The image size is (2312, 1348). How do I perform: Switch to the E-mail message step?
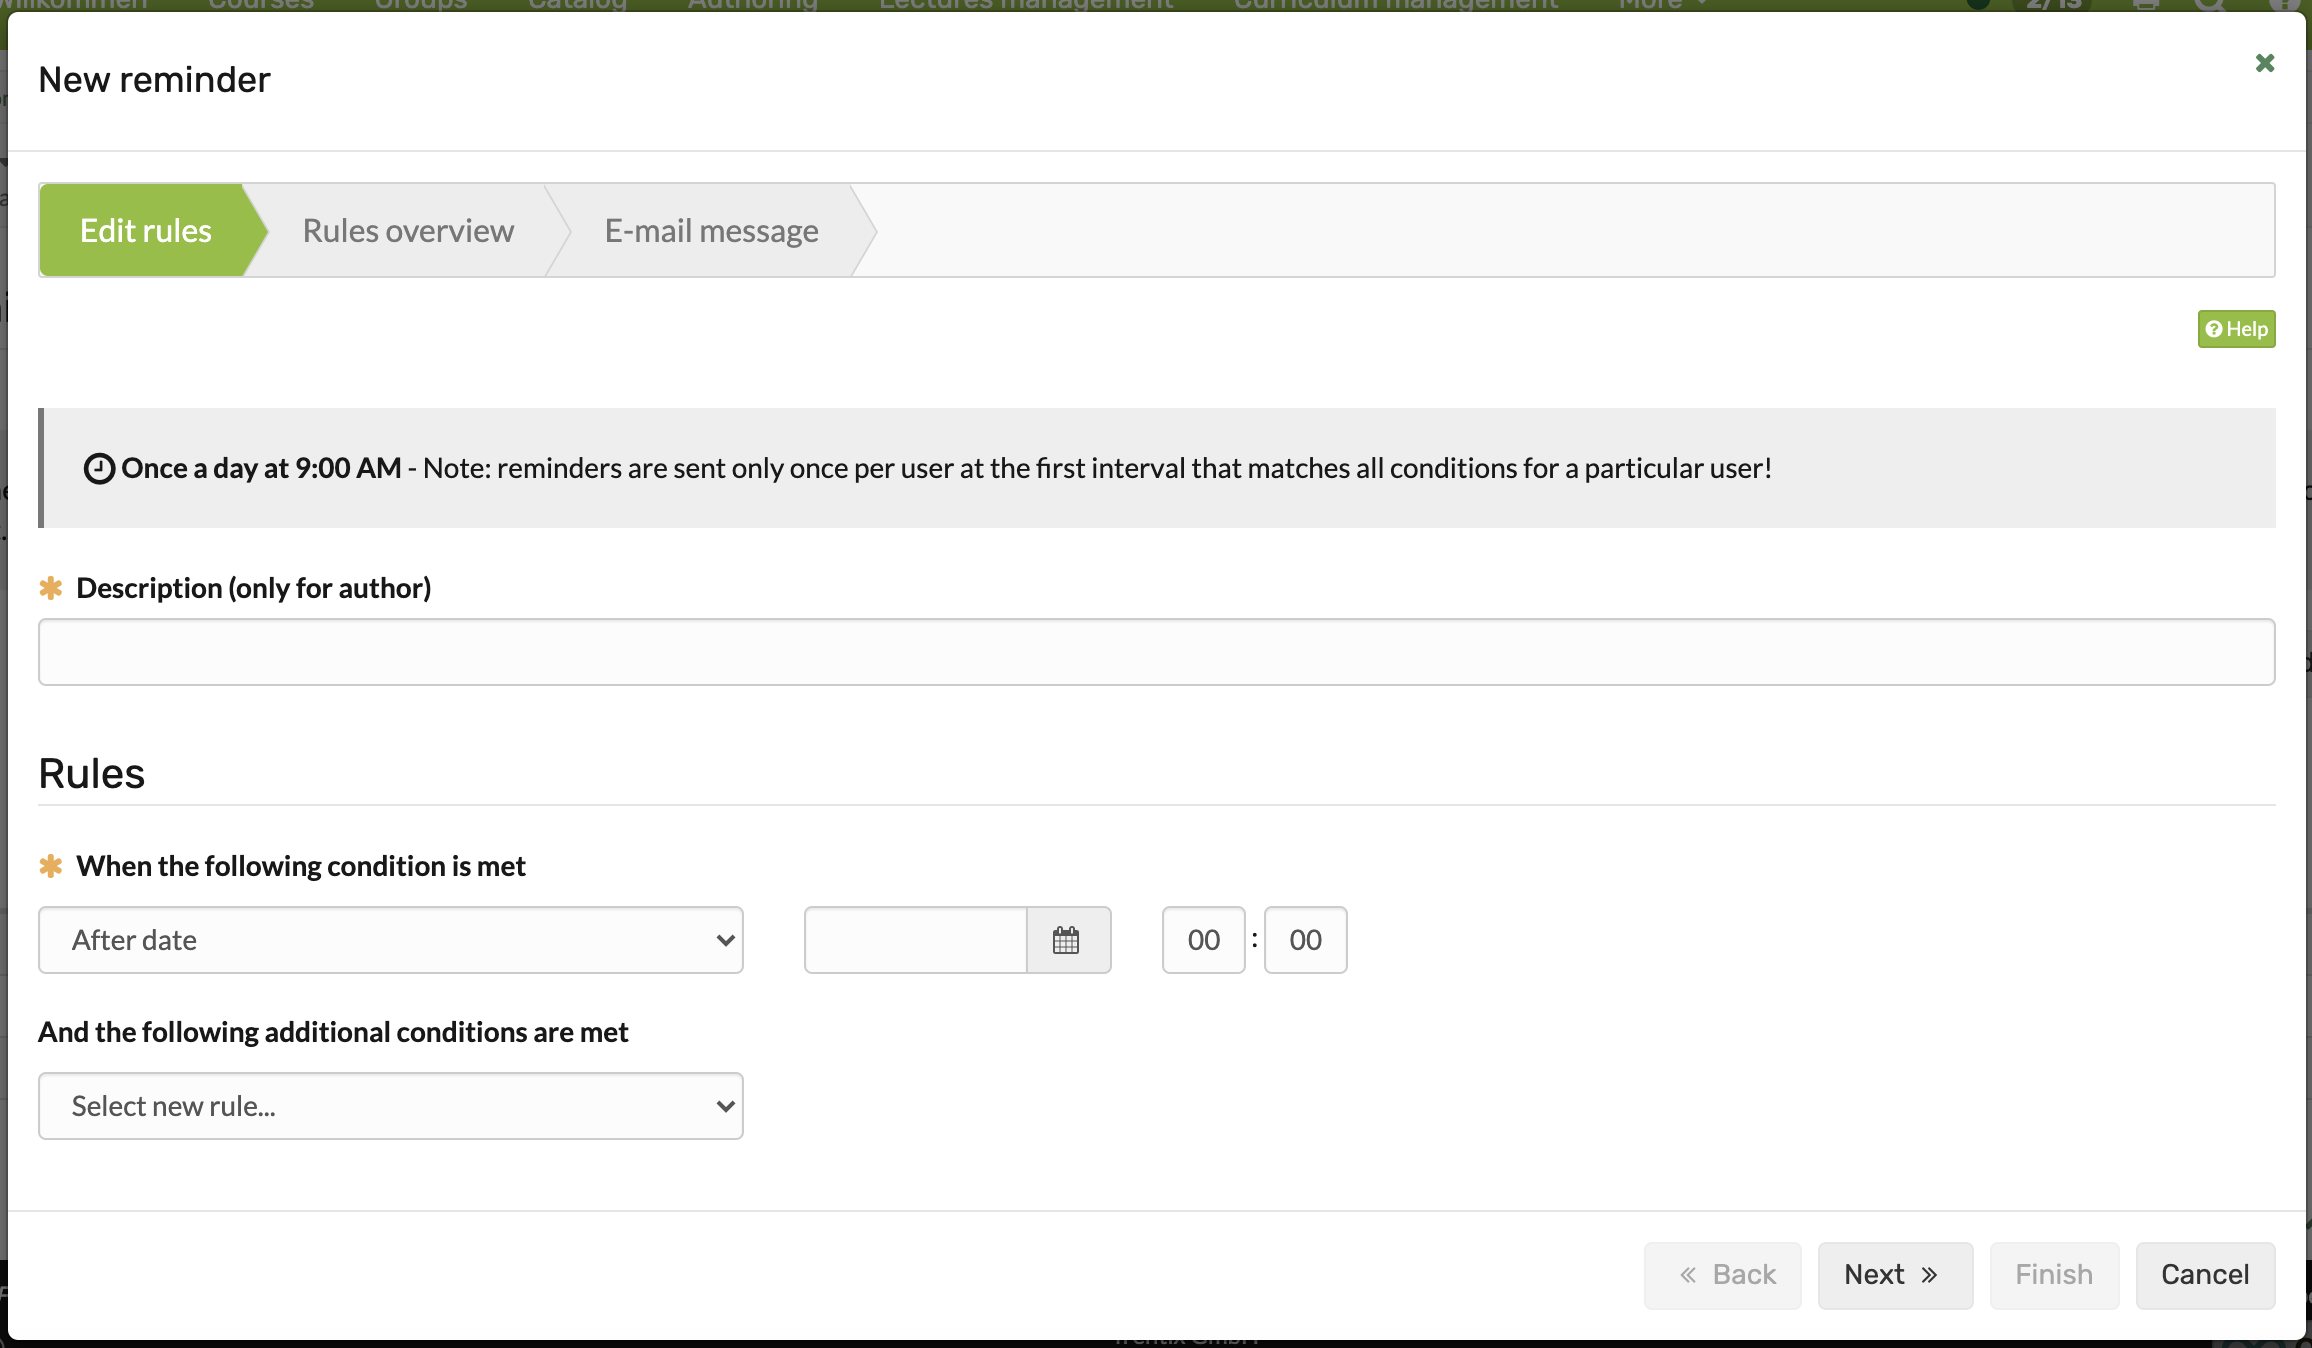click(x=711, y=231)
